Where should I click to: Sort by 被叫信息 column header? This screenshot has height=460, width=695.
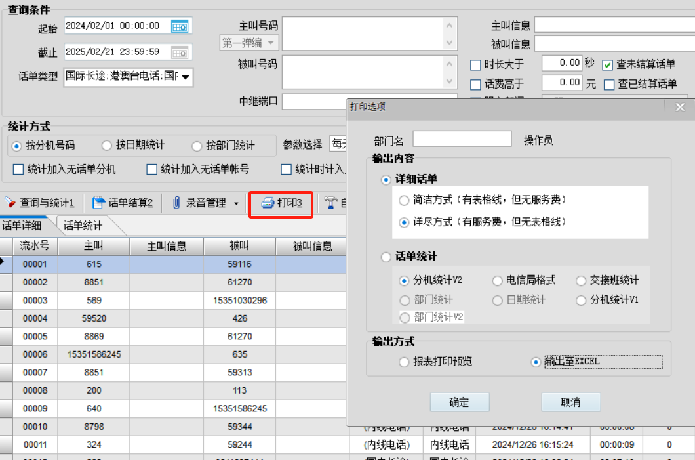312,246
